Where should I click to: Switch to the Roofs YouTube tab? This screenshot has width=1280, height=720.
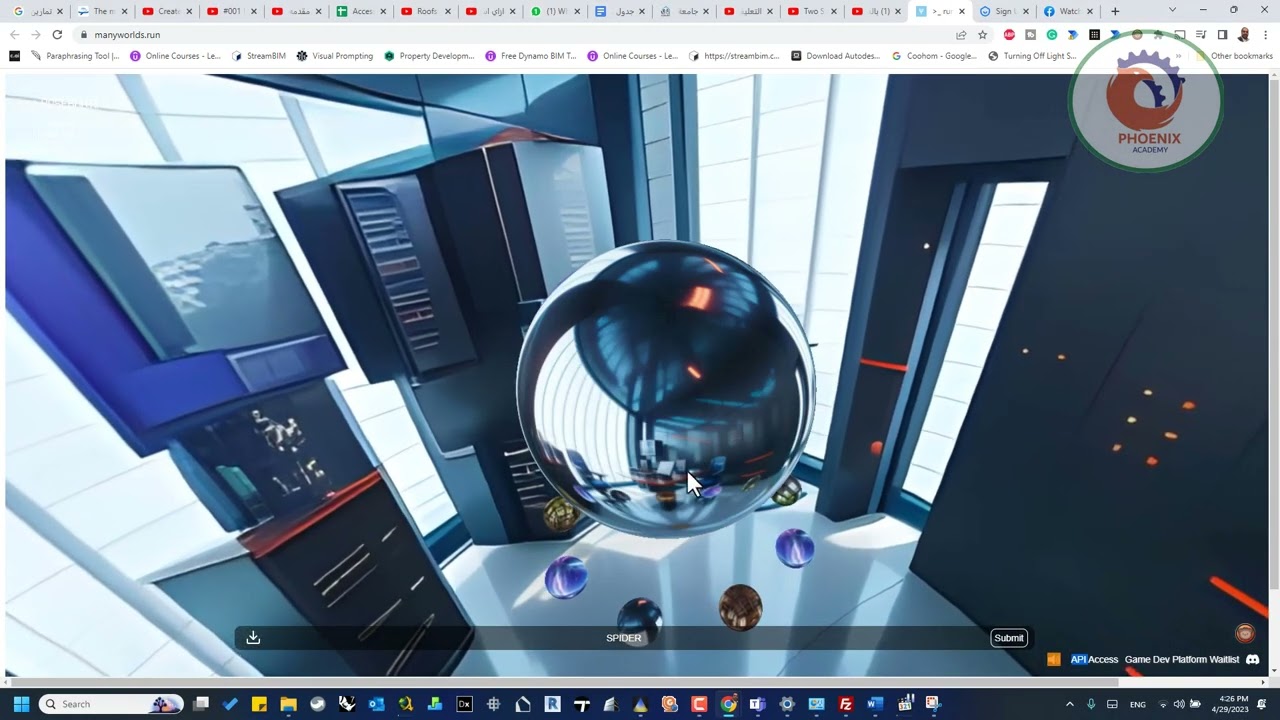tap(425, 11)
